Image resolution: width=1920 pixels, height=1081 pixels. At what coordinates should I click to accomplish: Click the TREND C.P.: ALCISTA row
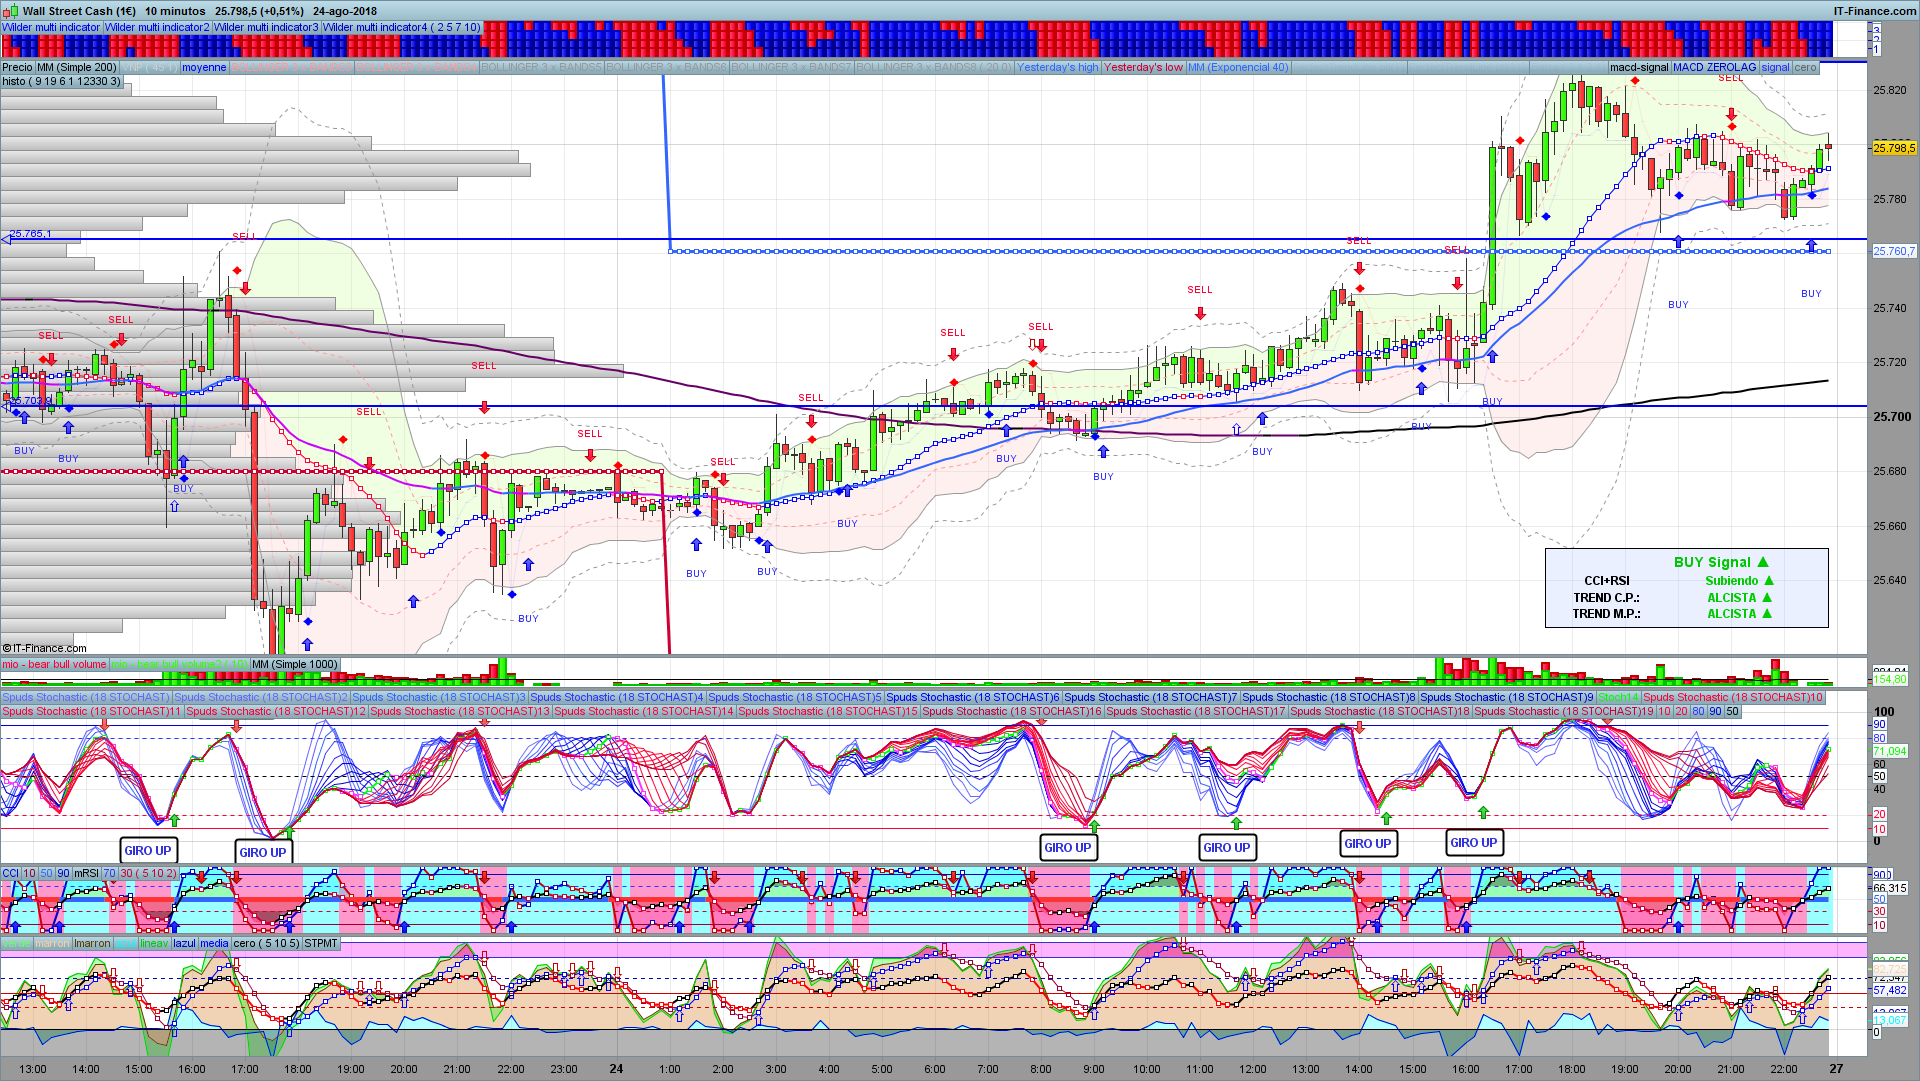click(1672, 597)
